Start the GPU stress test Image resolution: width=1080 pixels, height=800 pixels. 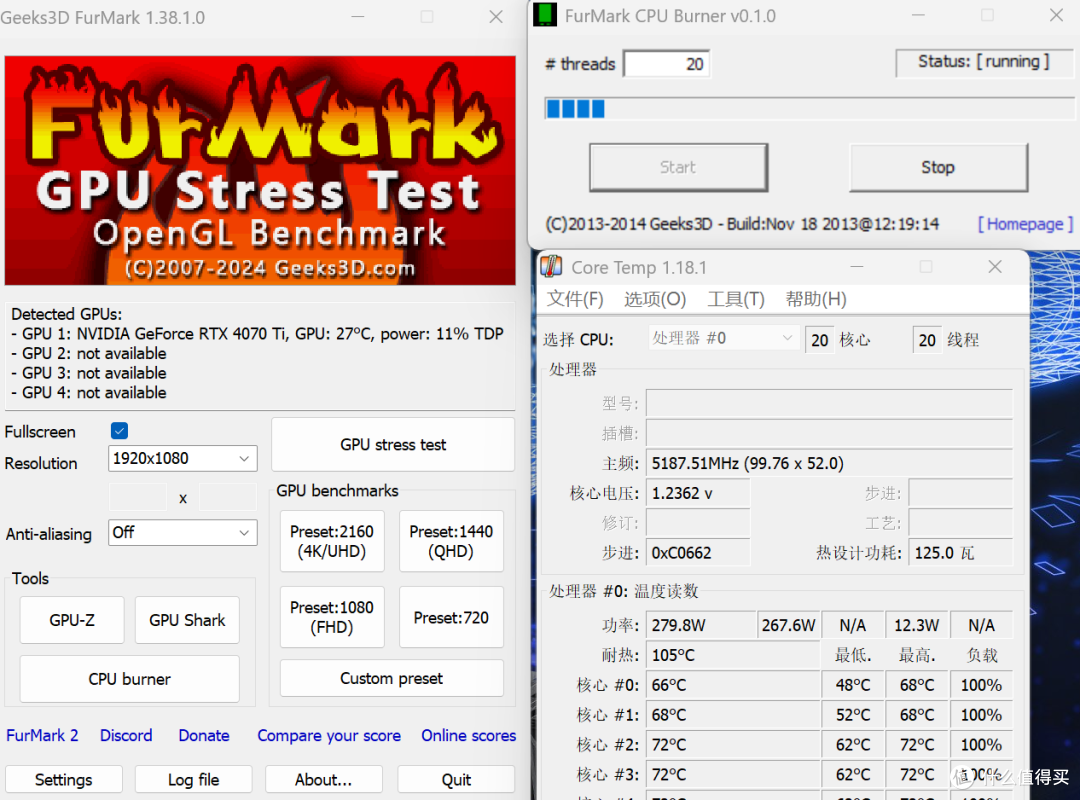(393, 444)
